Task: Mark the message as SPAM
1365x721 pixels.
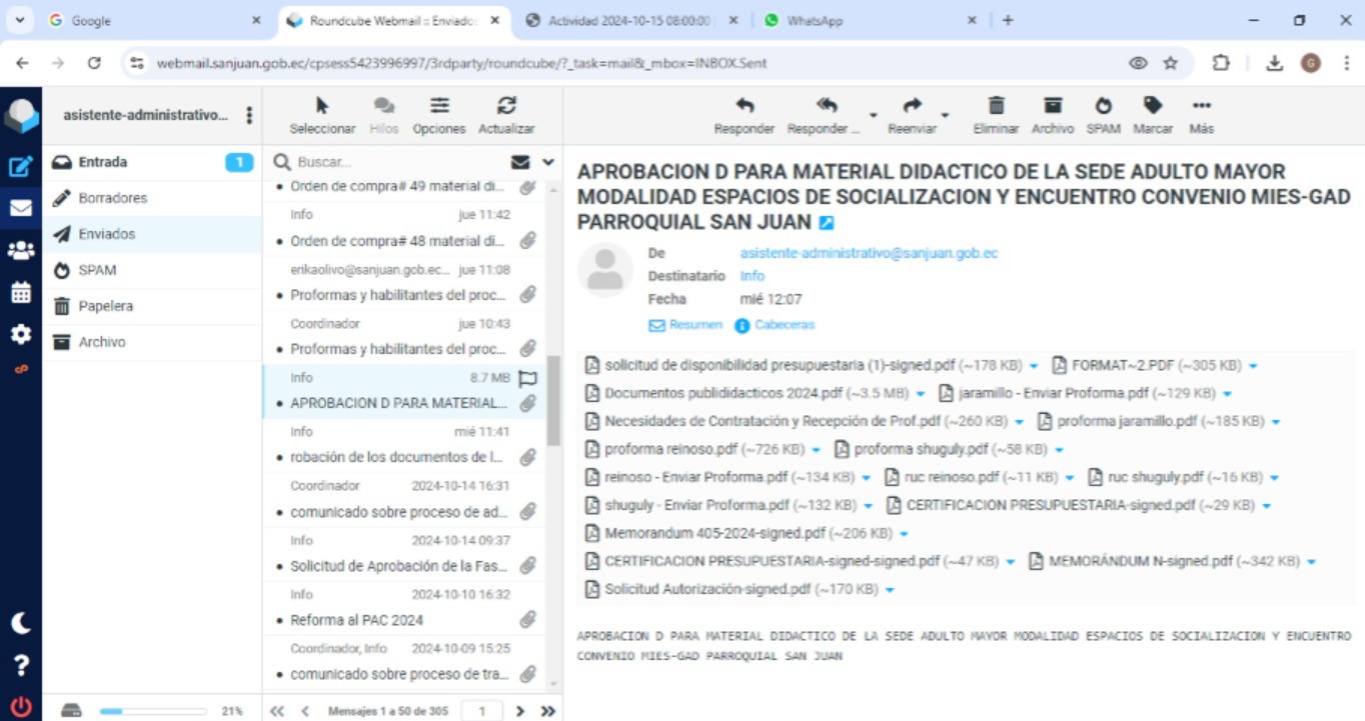Action: [x=1103, y=106]
